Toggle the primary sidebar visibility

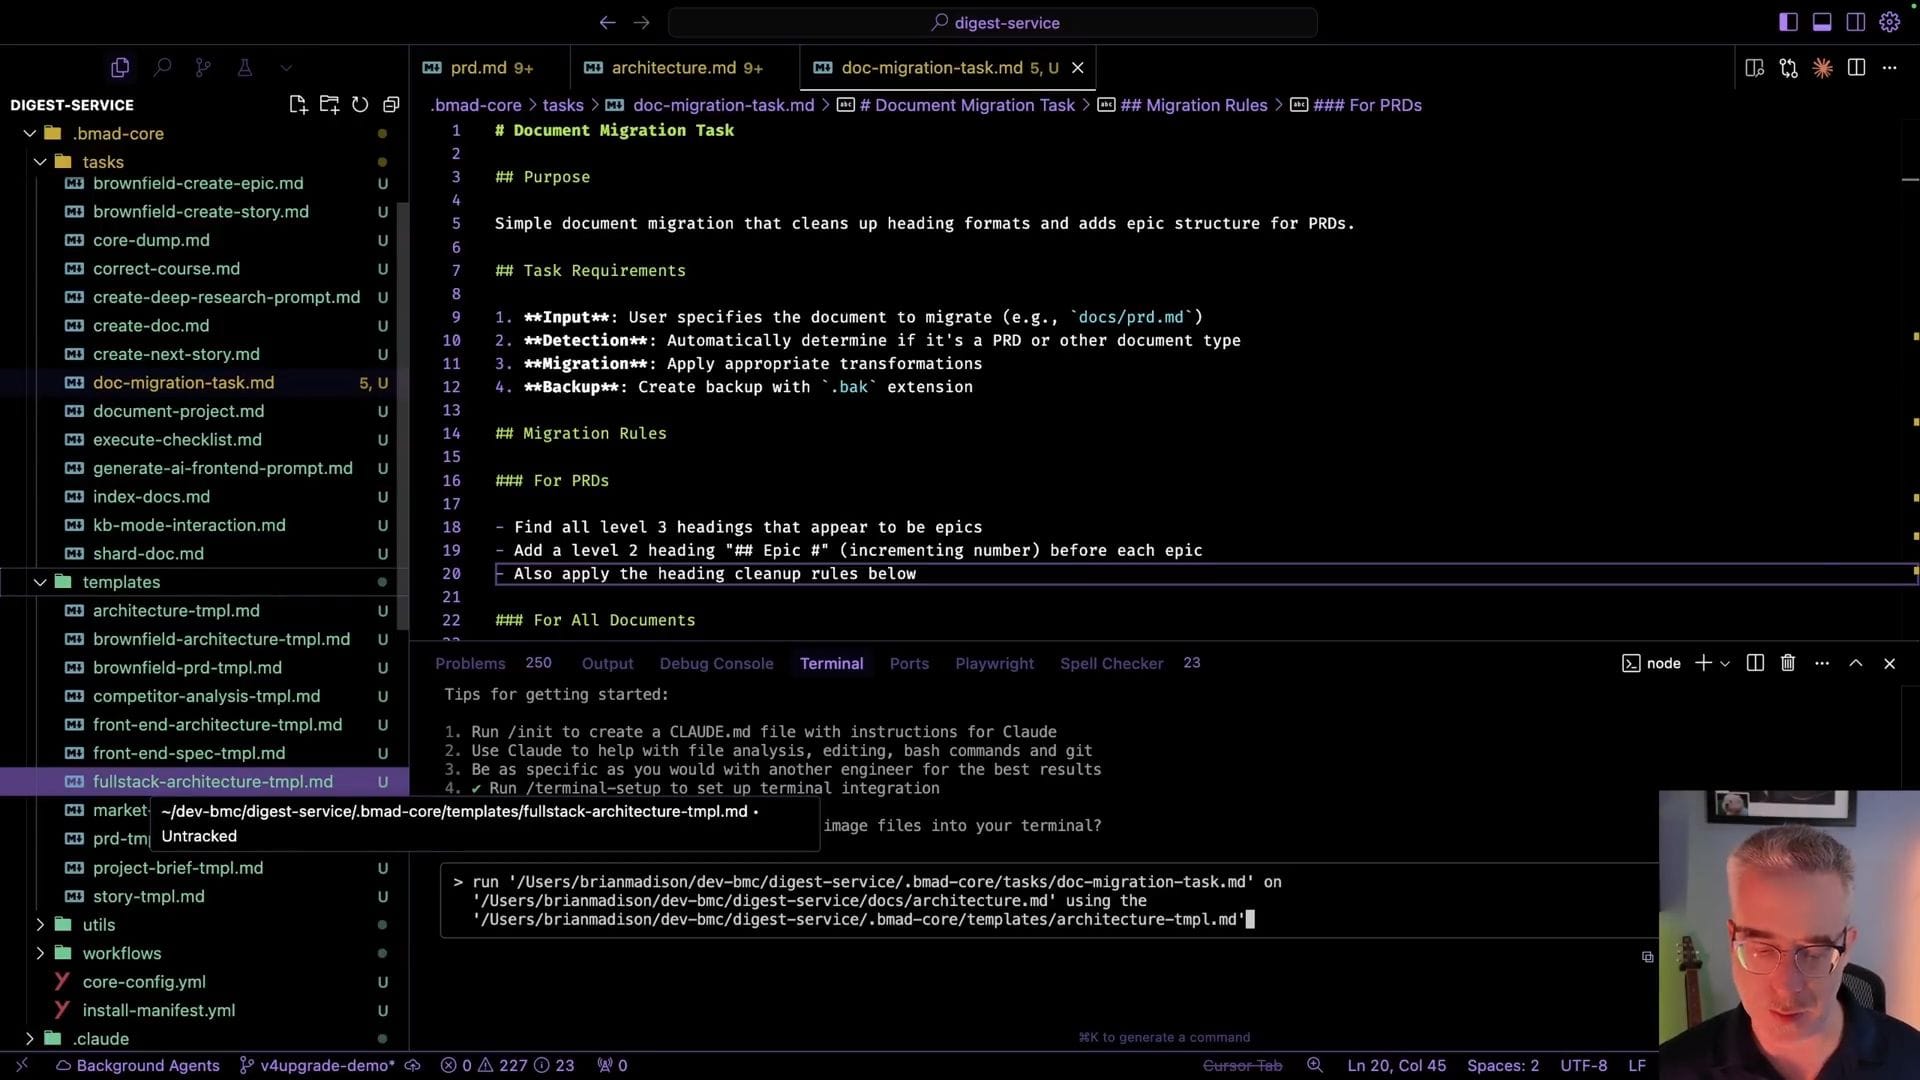point(1789,22)
